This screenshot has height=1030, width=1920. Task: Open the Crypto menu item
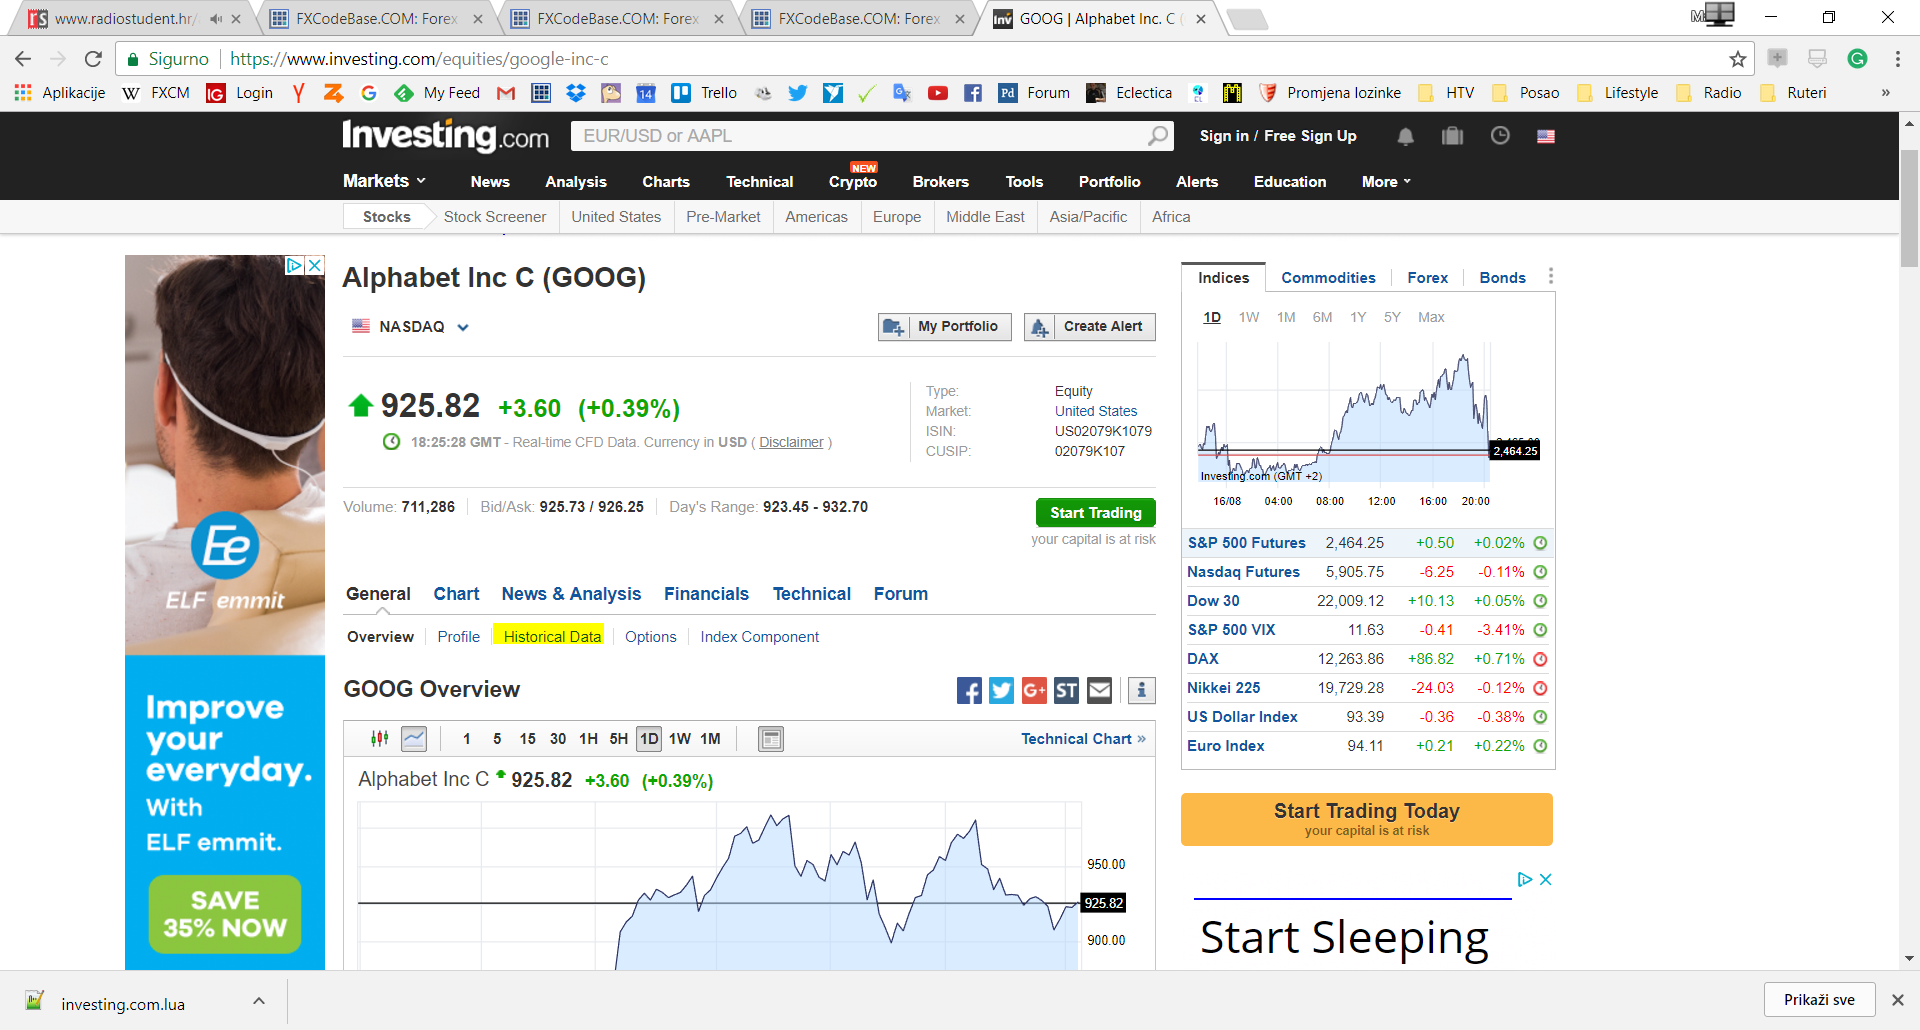click(x=853, y=181)
